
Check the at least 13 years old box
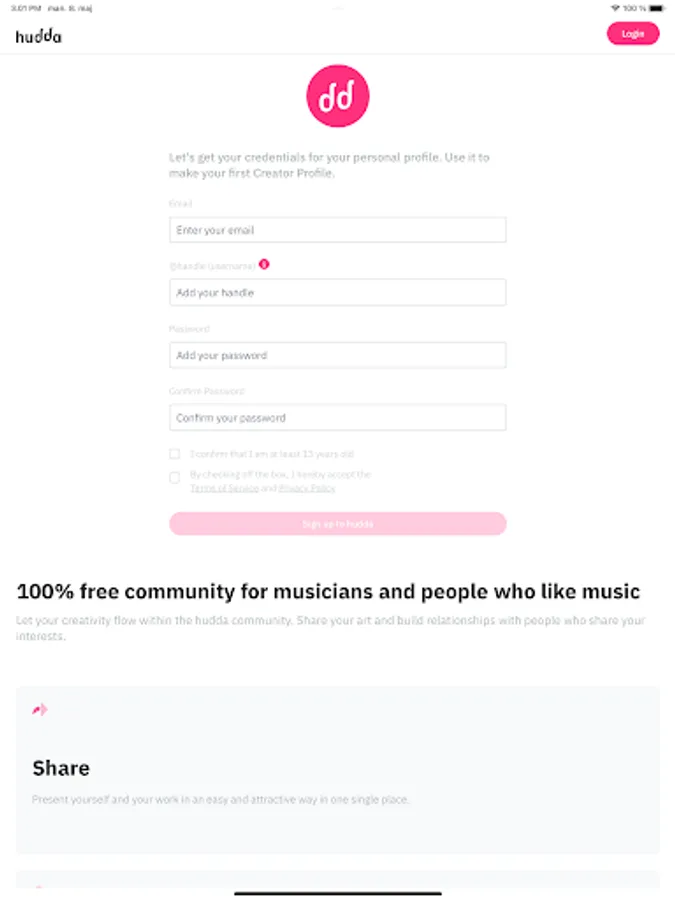tap(175, 454)
